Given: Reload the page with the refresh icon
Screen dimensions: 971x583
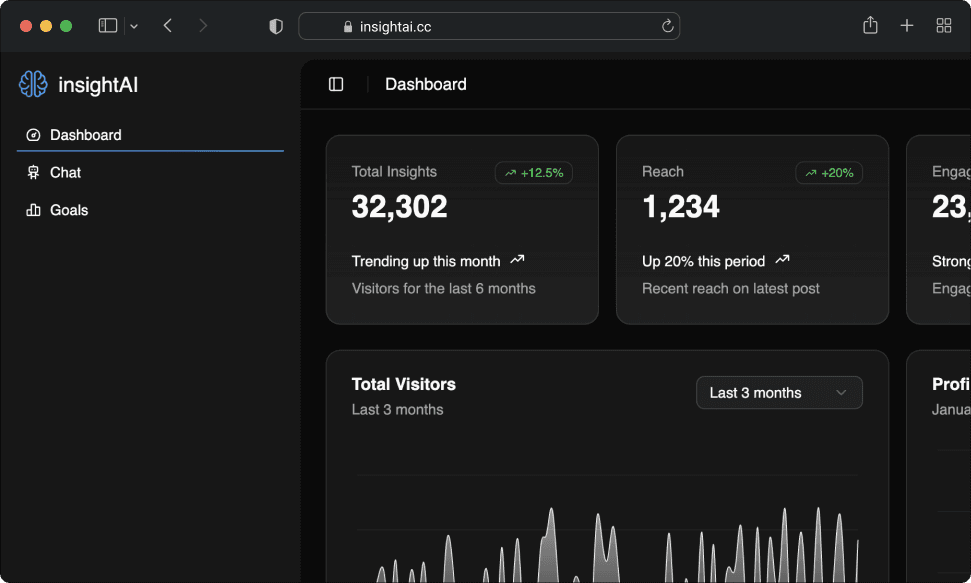Looking at the screenshot, I should tap(667, 27).
